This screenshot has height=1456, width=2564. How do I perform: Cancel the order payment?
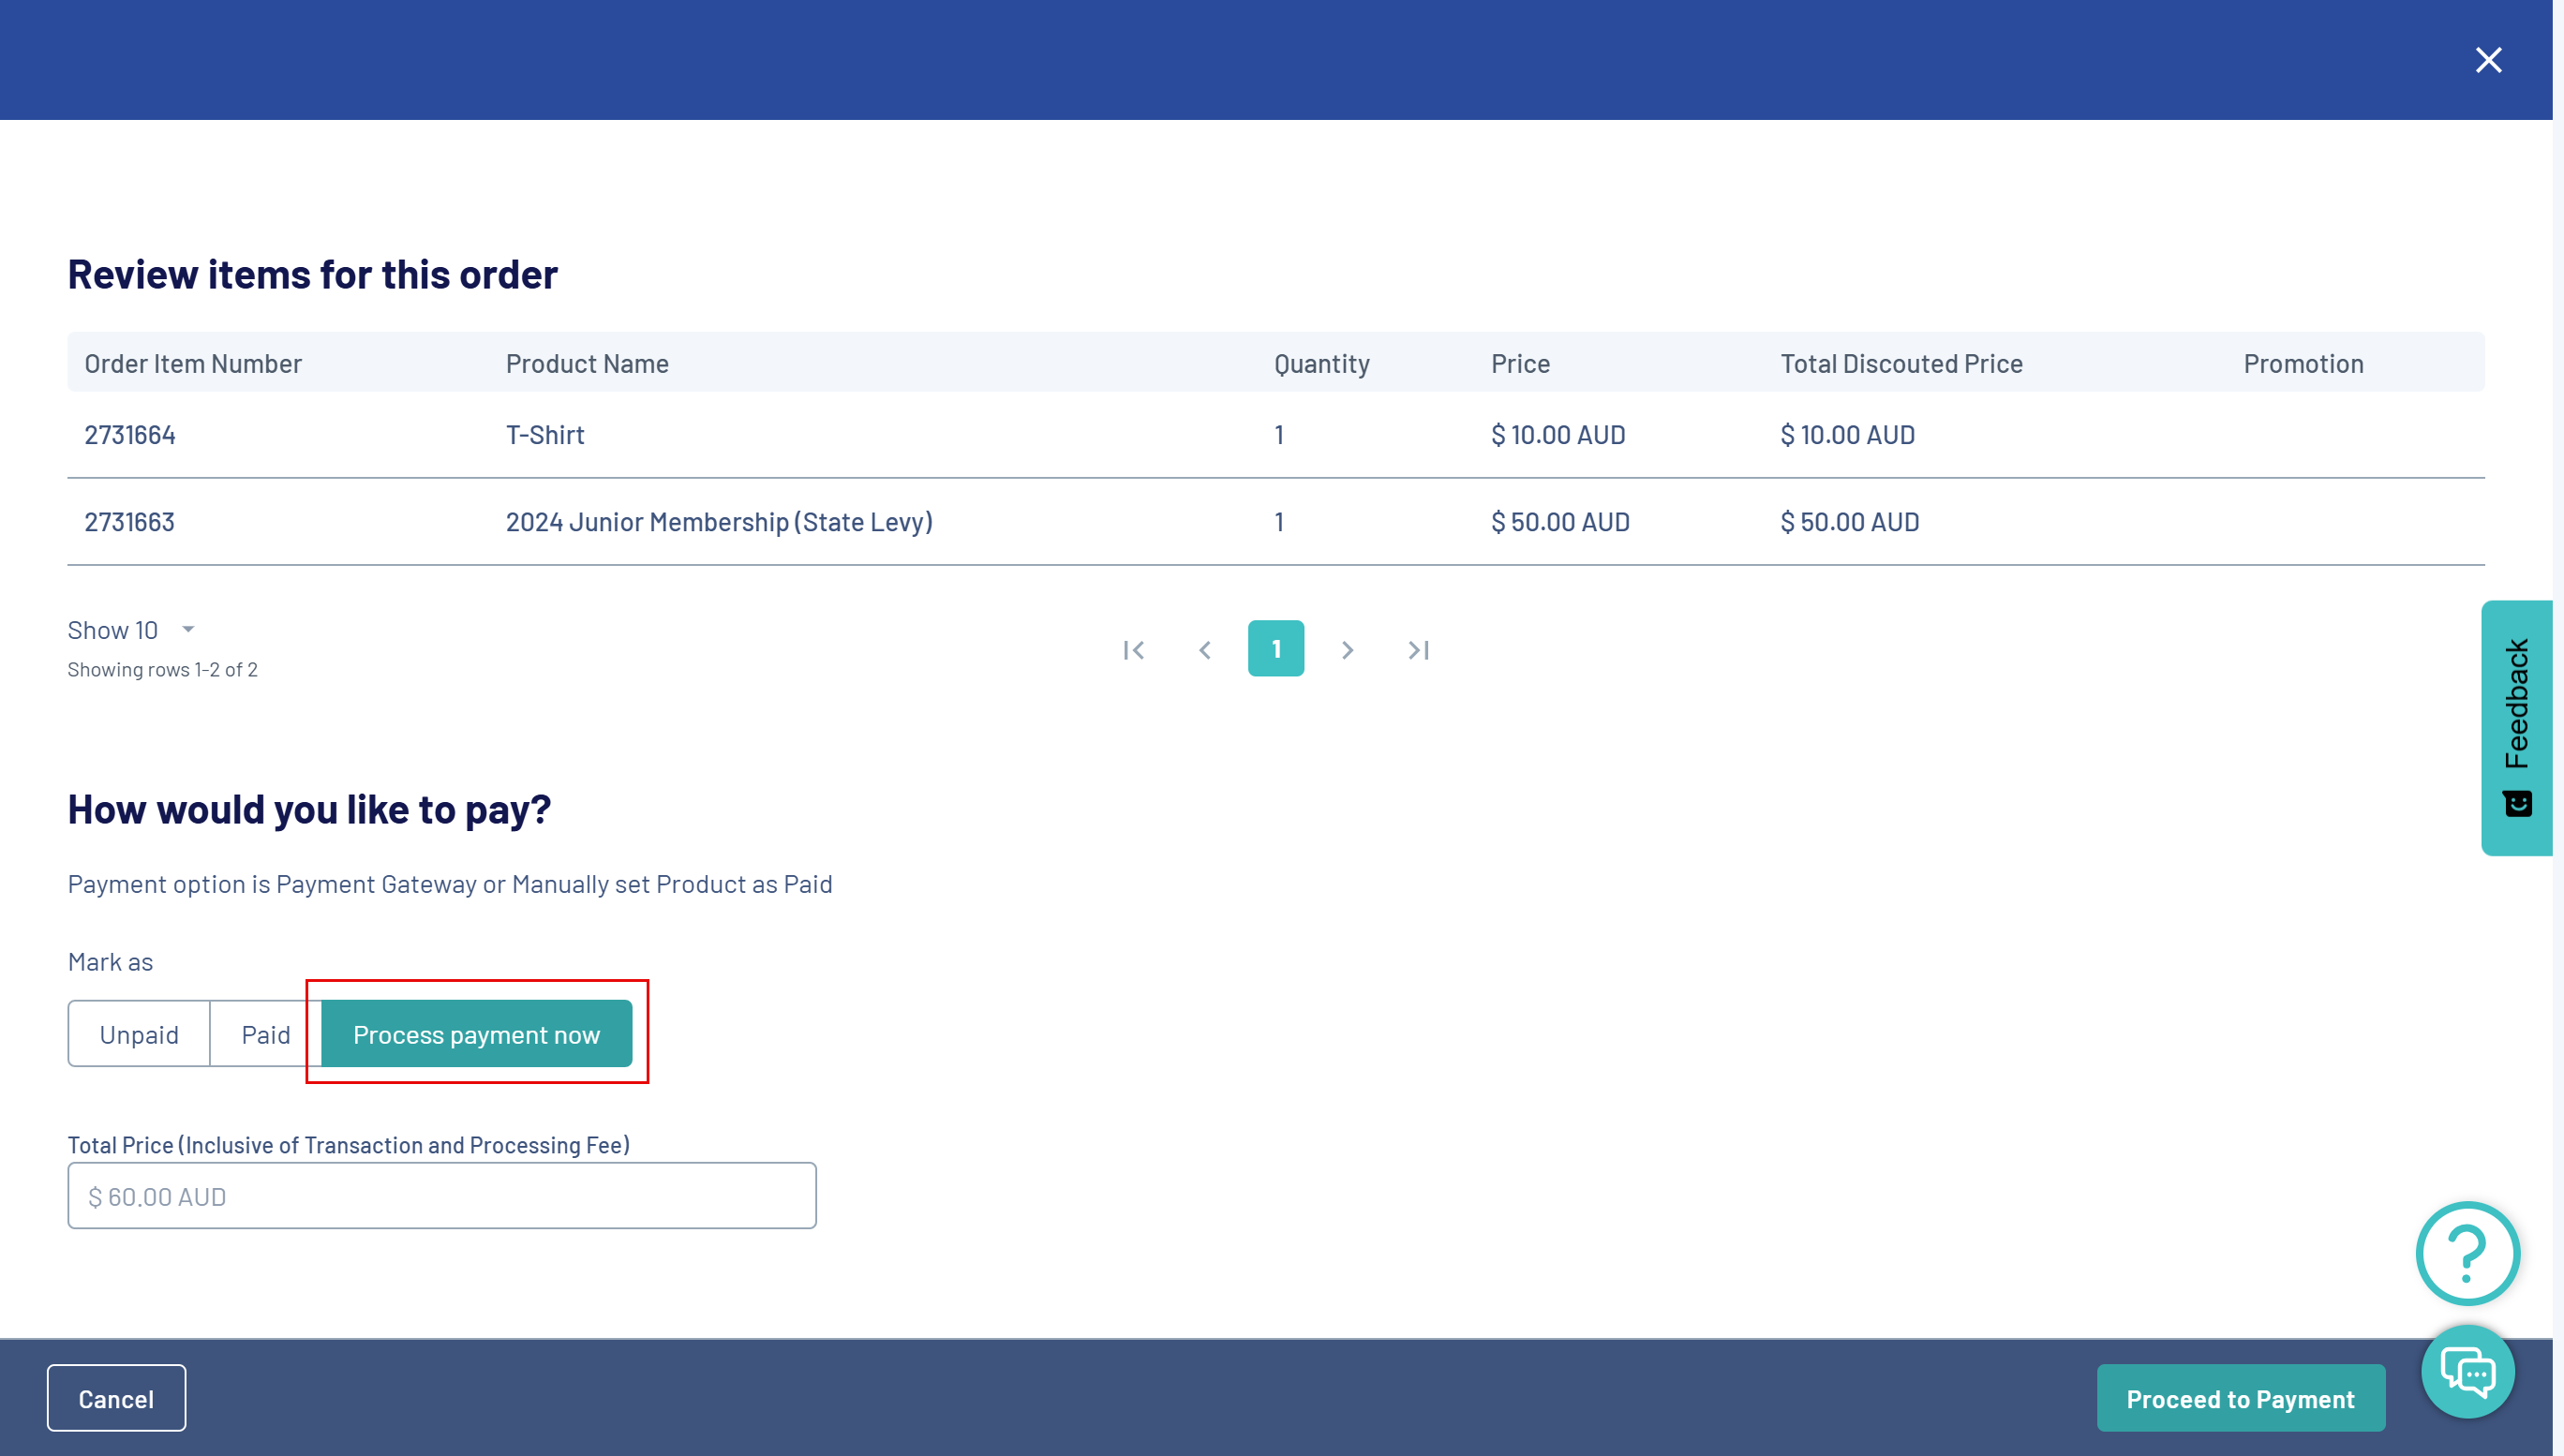(x=116, y=1398)
